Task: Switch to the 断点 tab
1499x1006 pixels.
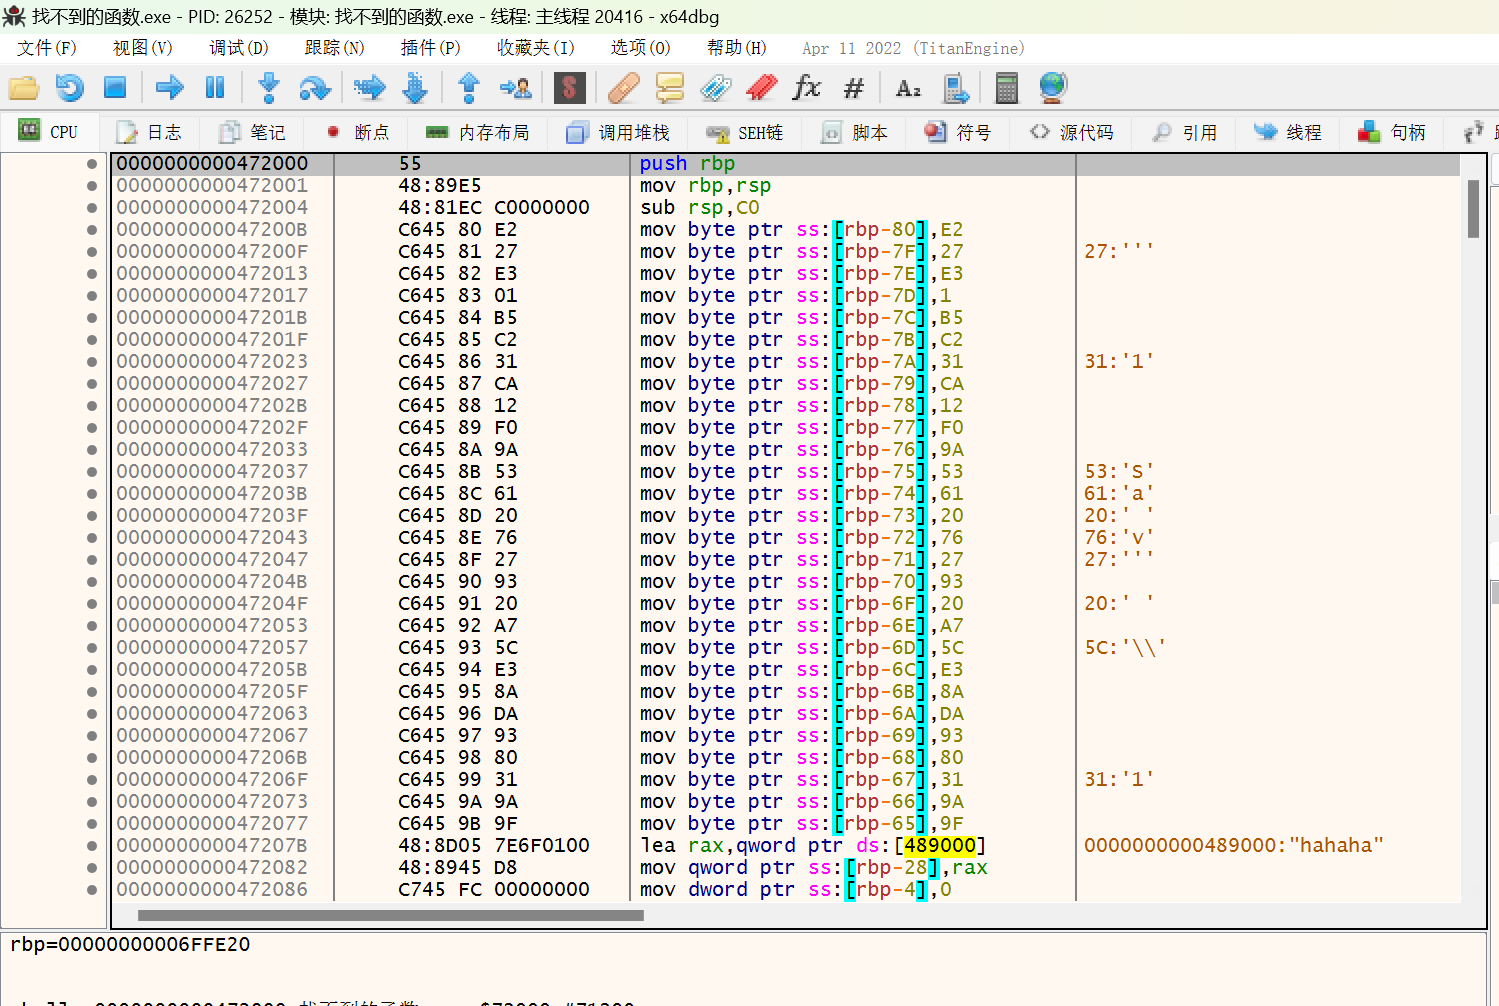Action: pyautogui.click(x=357, y=132)
